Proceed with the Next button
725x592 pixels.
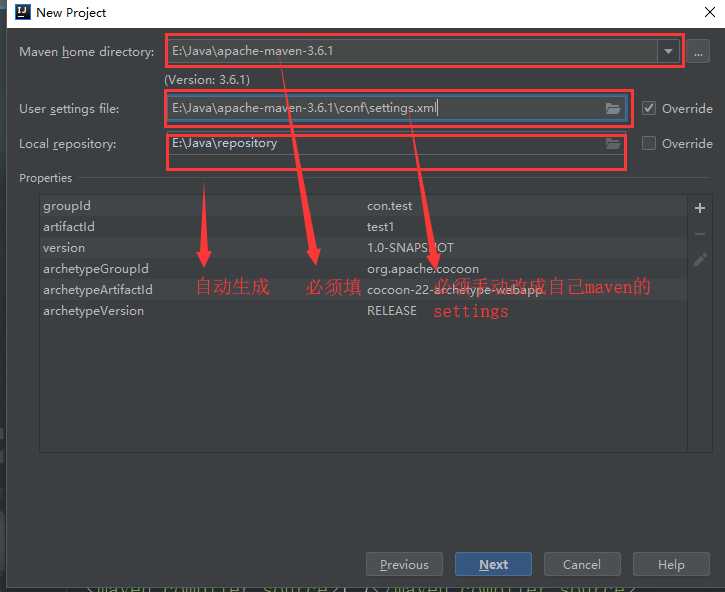(x=493, y=564)
